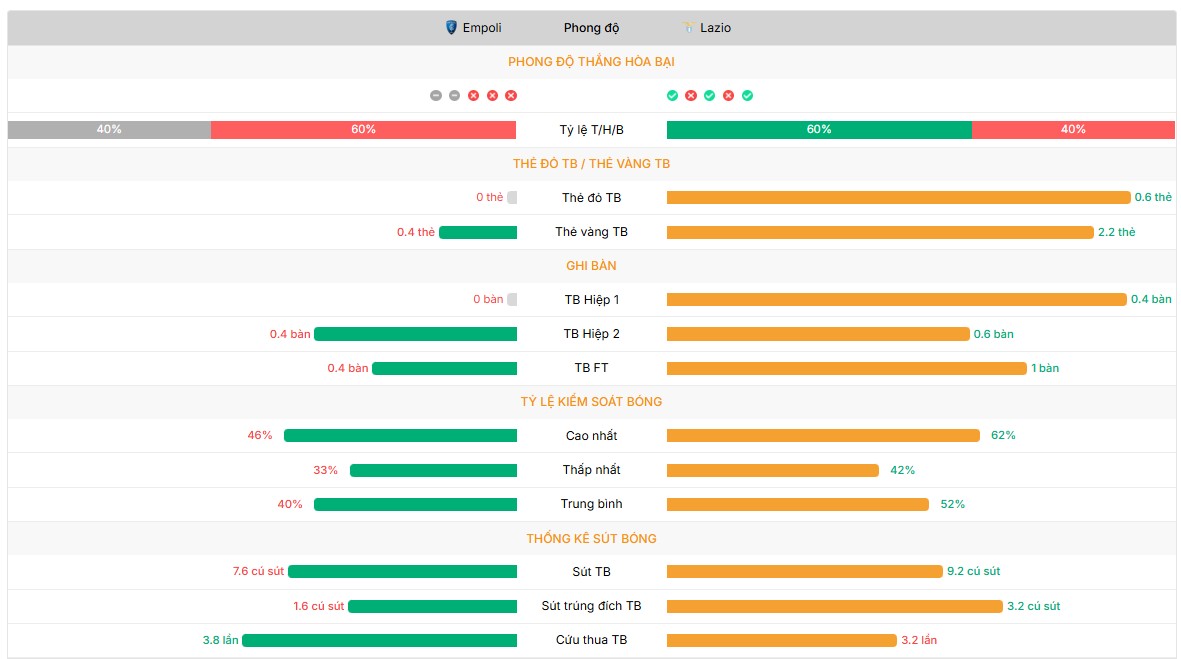Click Empoli's 1.6 cú sút bar
Image resolution: width=1181 pixels, height=659 pixels.
tap(433, 606)
